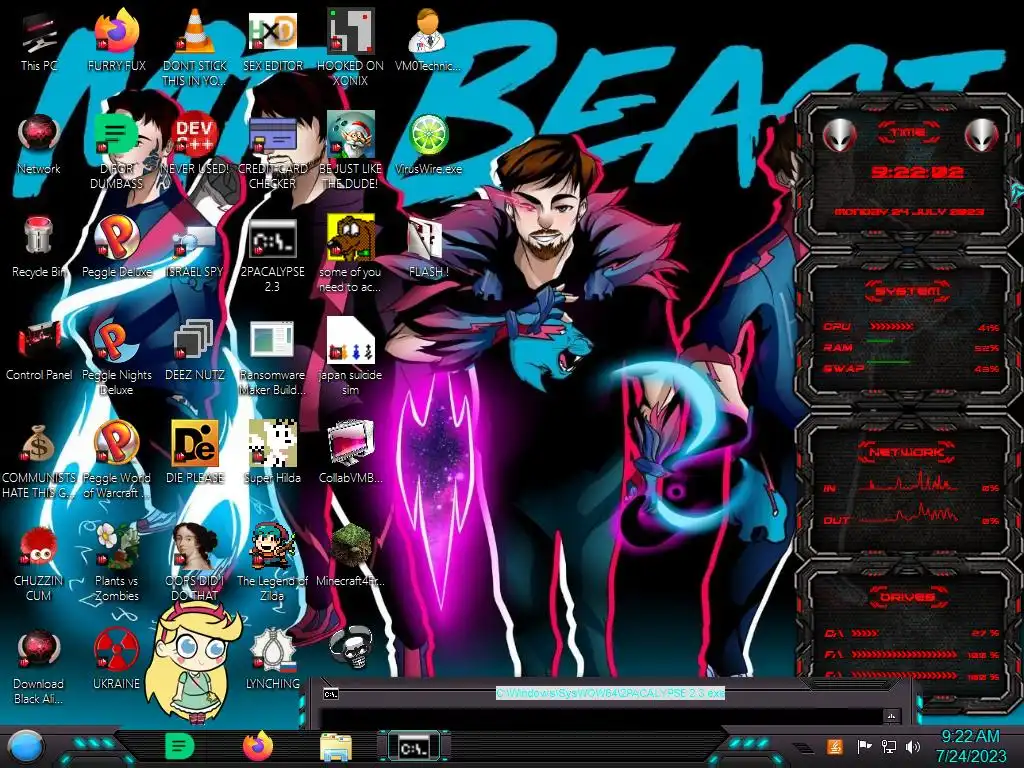Click the MONDAY 24 JULY 2023 date text
The width and height of the screenshot is (1024, 768).
909,212
